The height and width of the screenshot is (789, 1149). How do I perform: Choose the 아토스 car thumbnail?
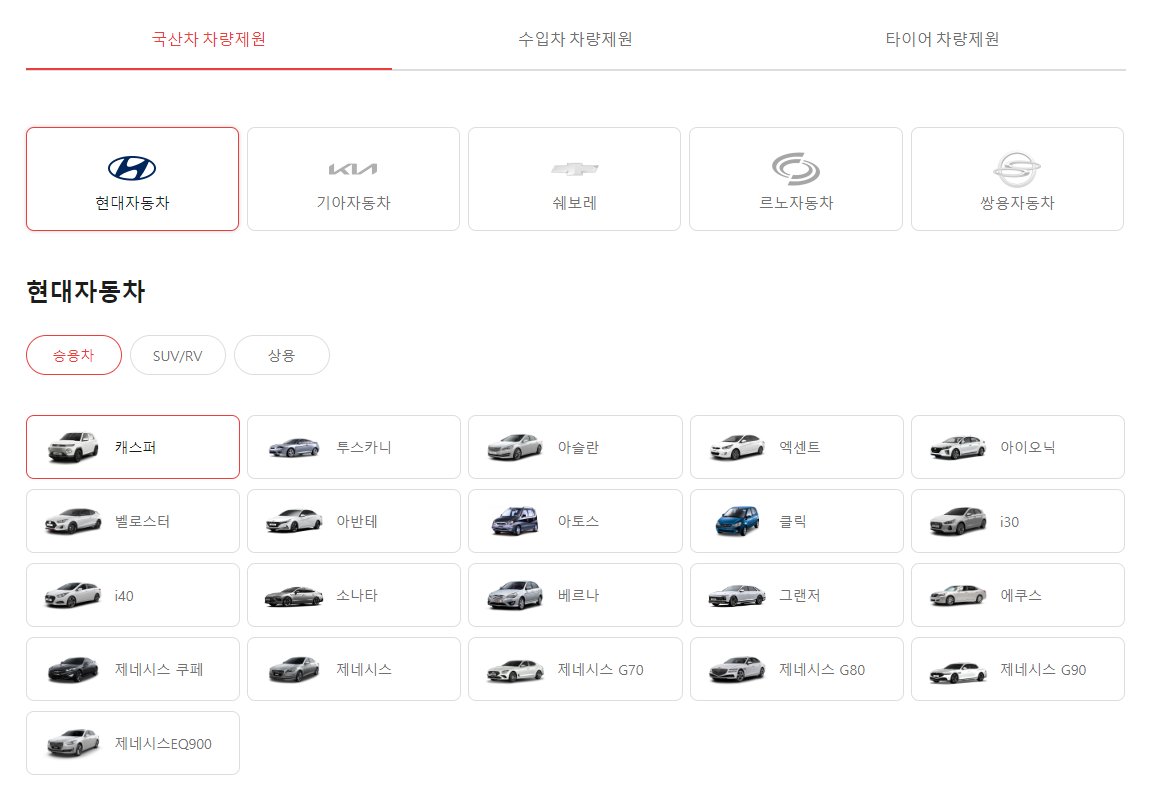(x=515, y=521)
